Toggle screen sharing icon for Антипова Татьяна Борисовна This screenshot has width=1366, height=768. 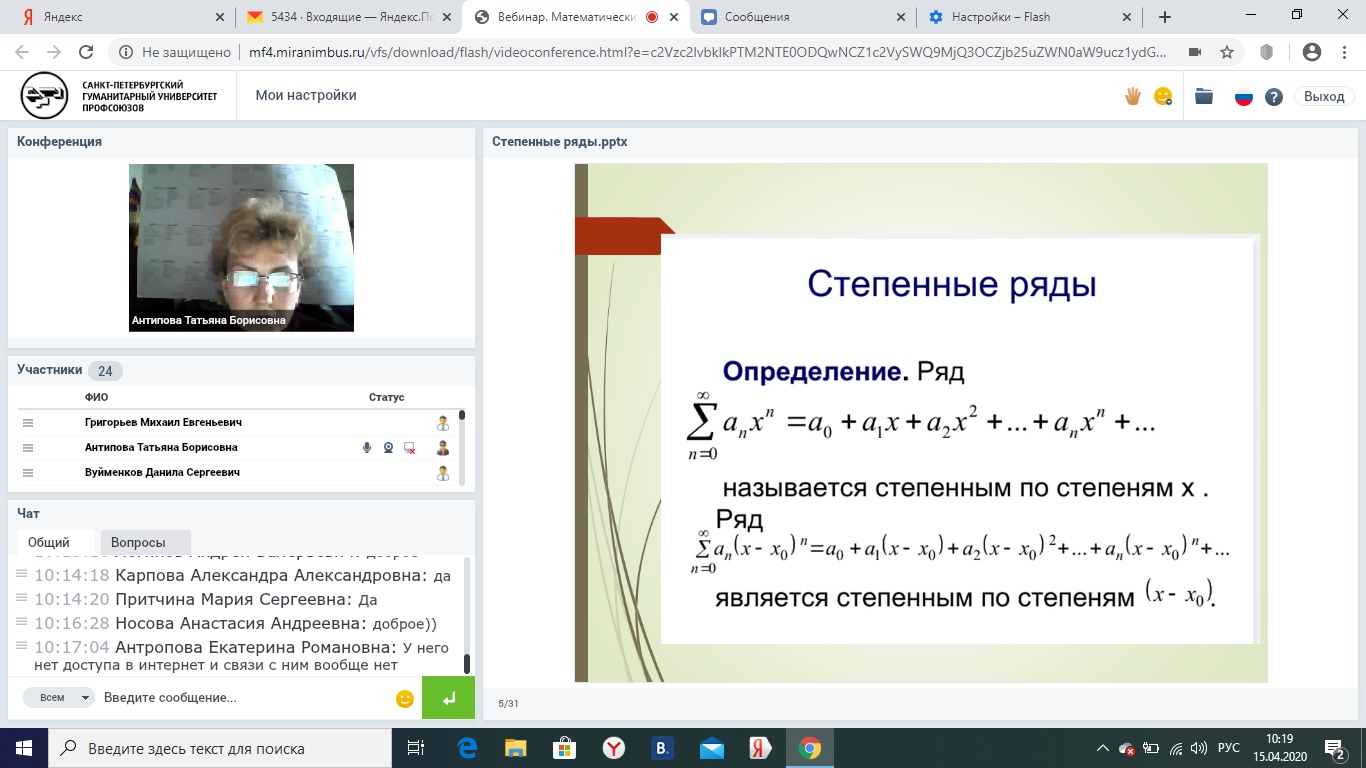click(410, 448)
